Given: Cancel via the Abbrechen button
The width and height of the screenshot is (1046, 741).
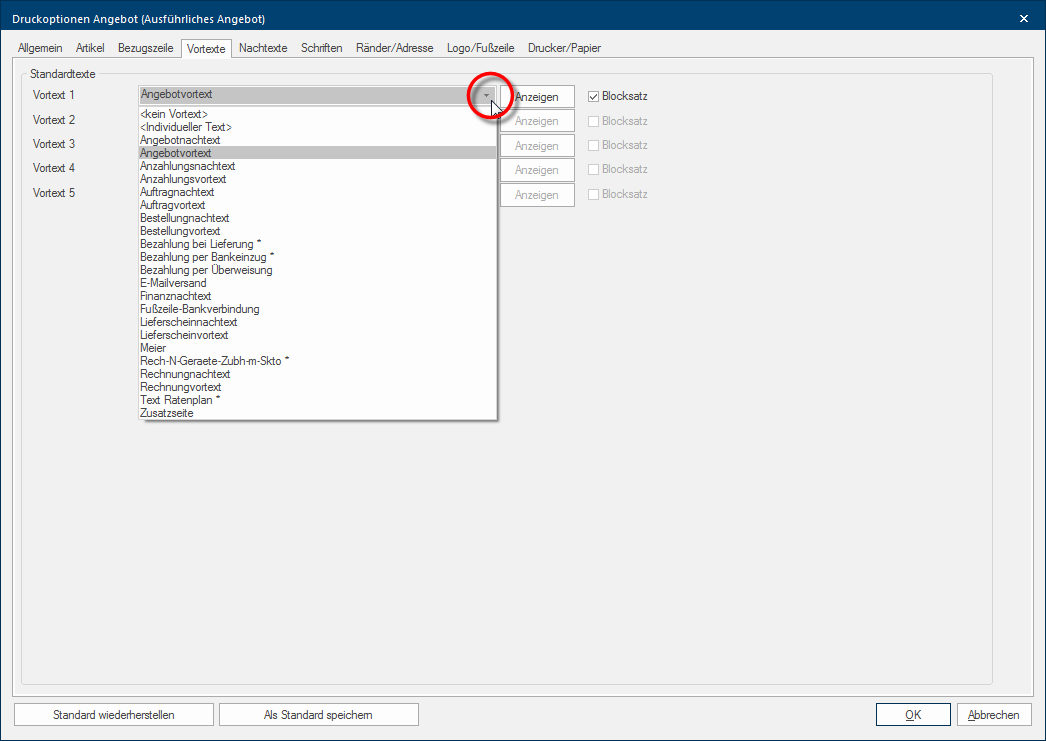Looking at the screenshot, I should [x=993, y=715].
